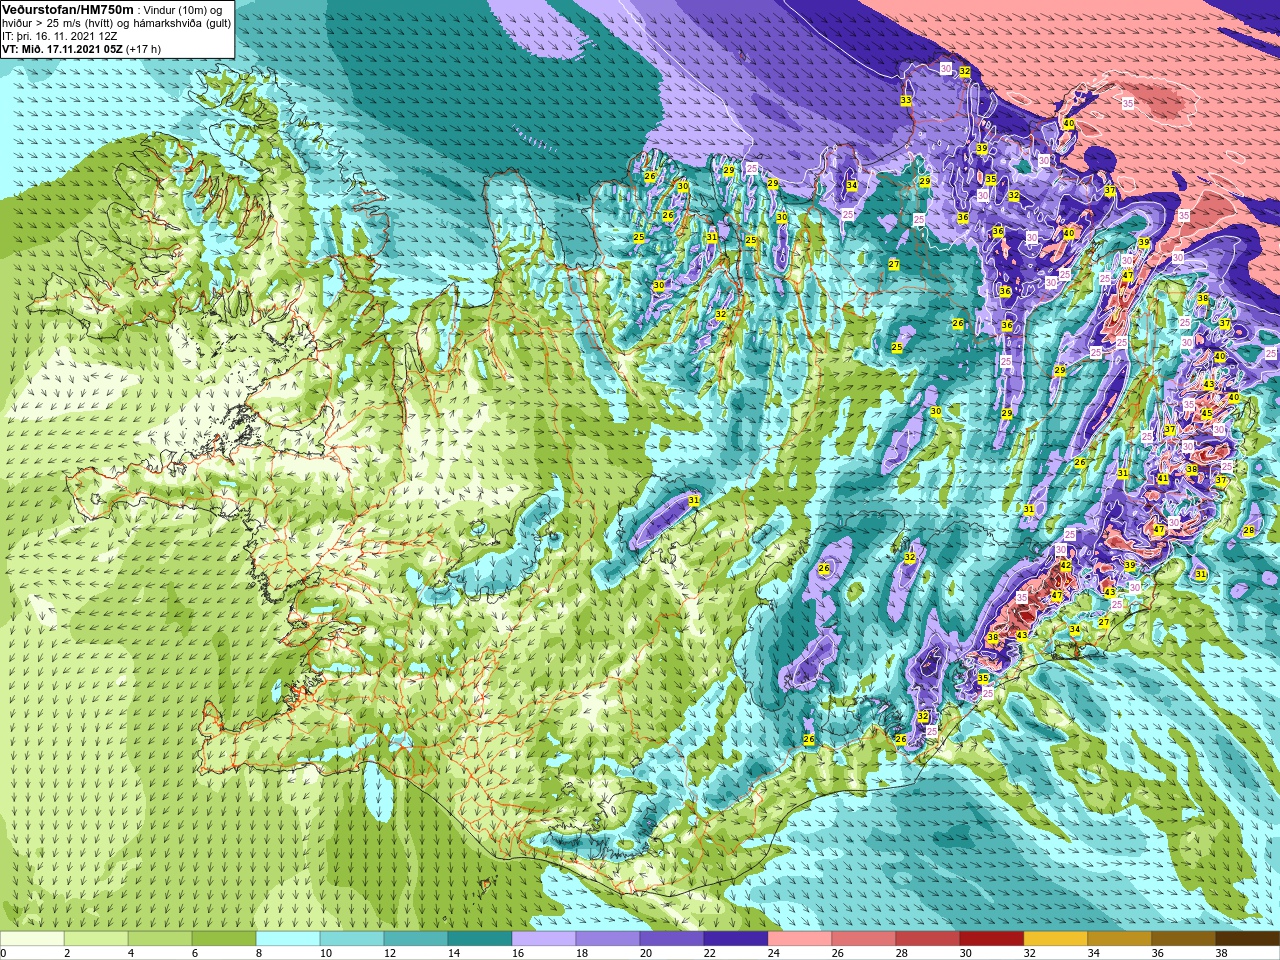The width and height of the screenshot is (1280, 960).
Task: Click the '8' label on the color scale
Action: click(259, 953)
